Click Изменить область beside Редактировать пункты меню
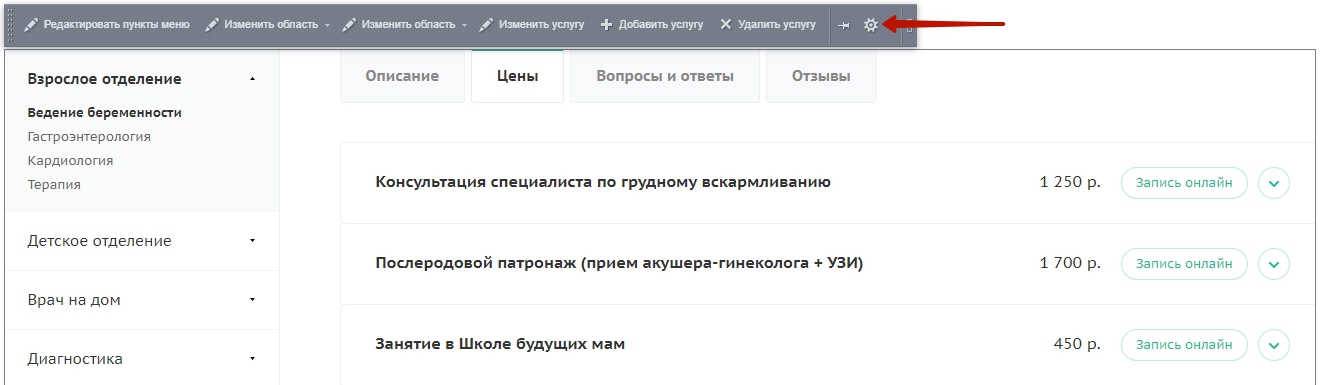 (262, 24)
